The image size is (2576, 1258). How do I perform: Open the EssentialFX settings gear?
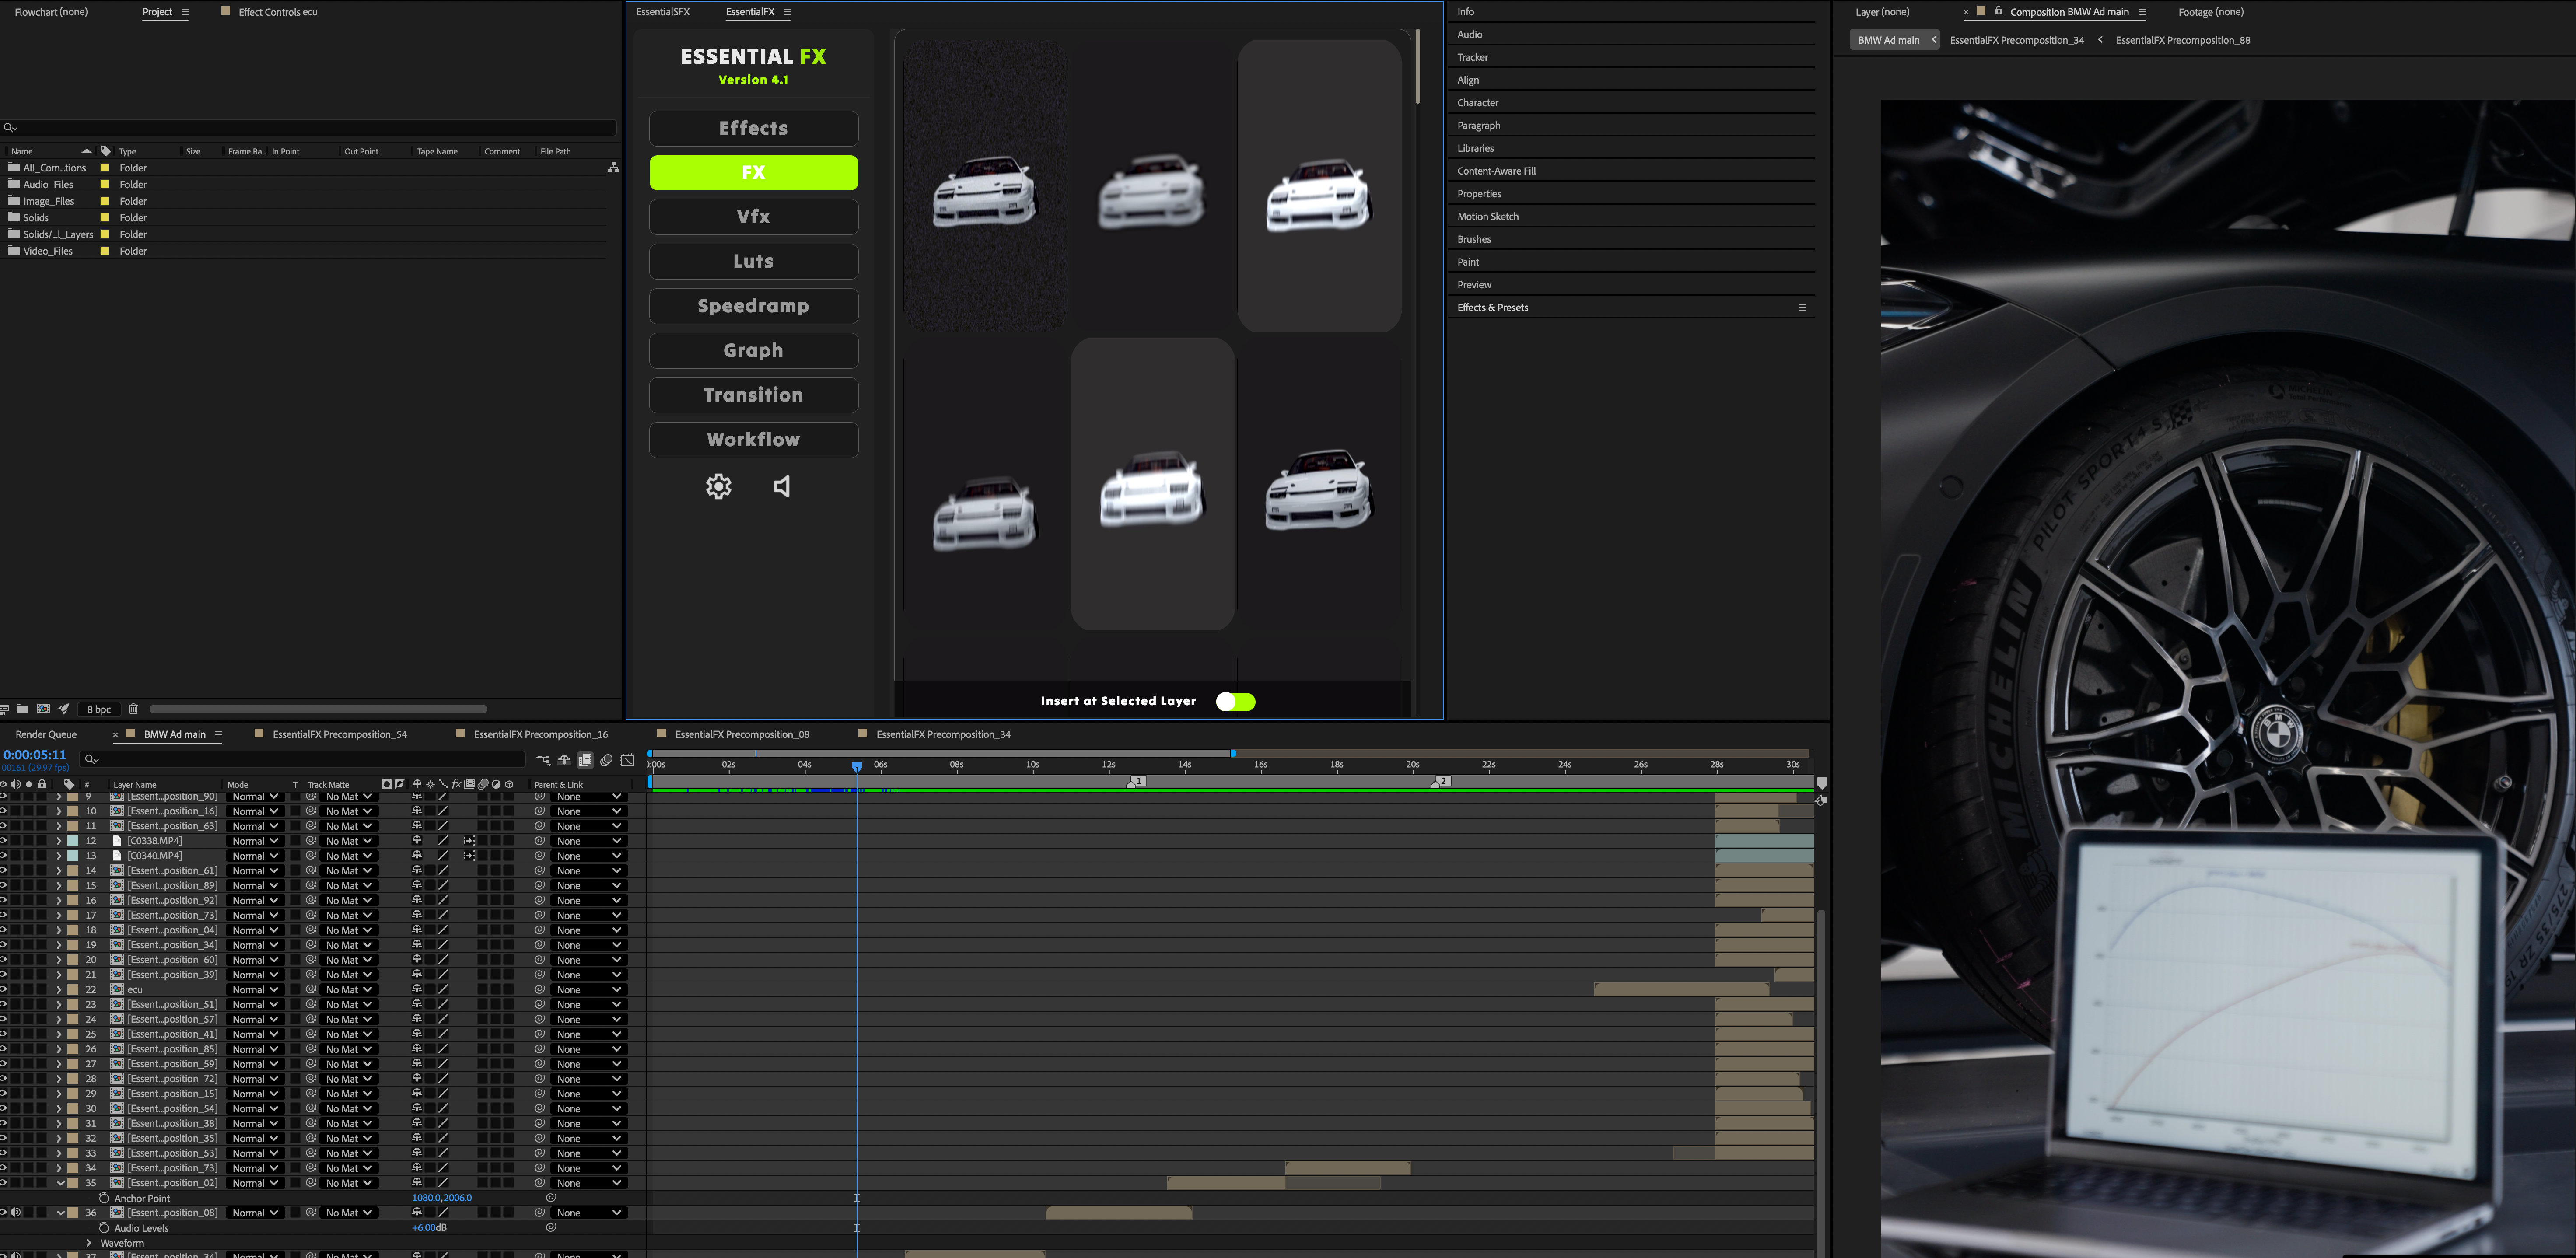pyautogui.click(x=718, y=487)
